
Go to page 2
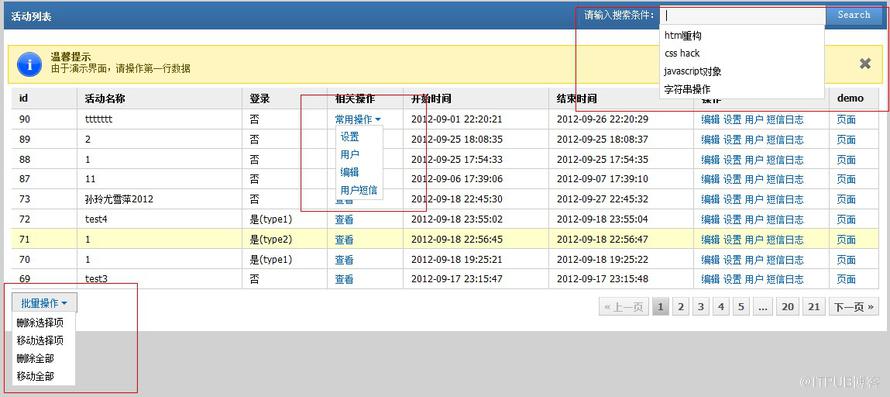click(x=681, y=307)
